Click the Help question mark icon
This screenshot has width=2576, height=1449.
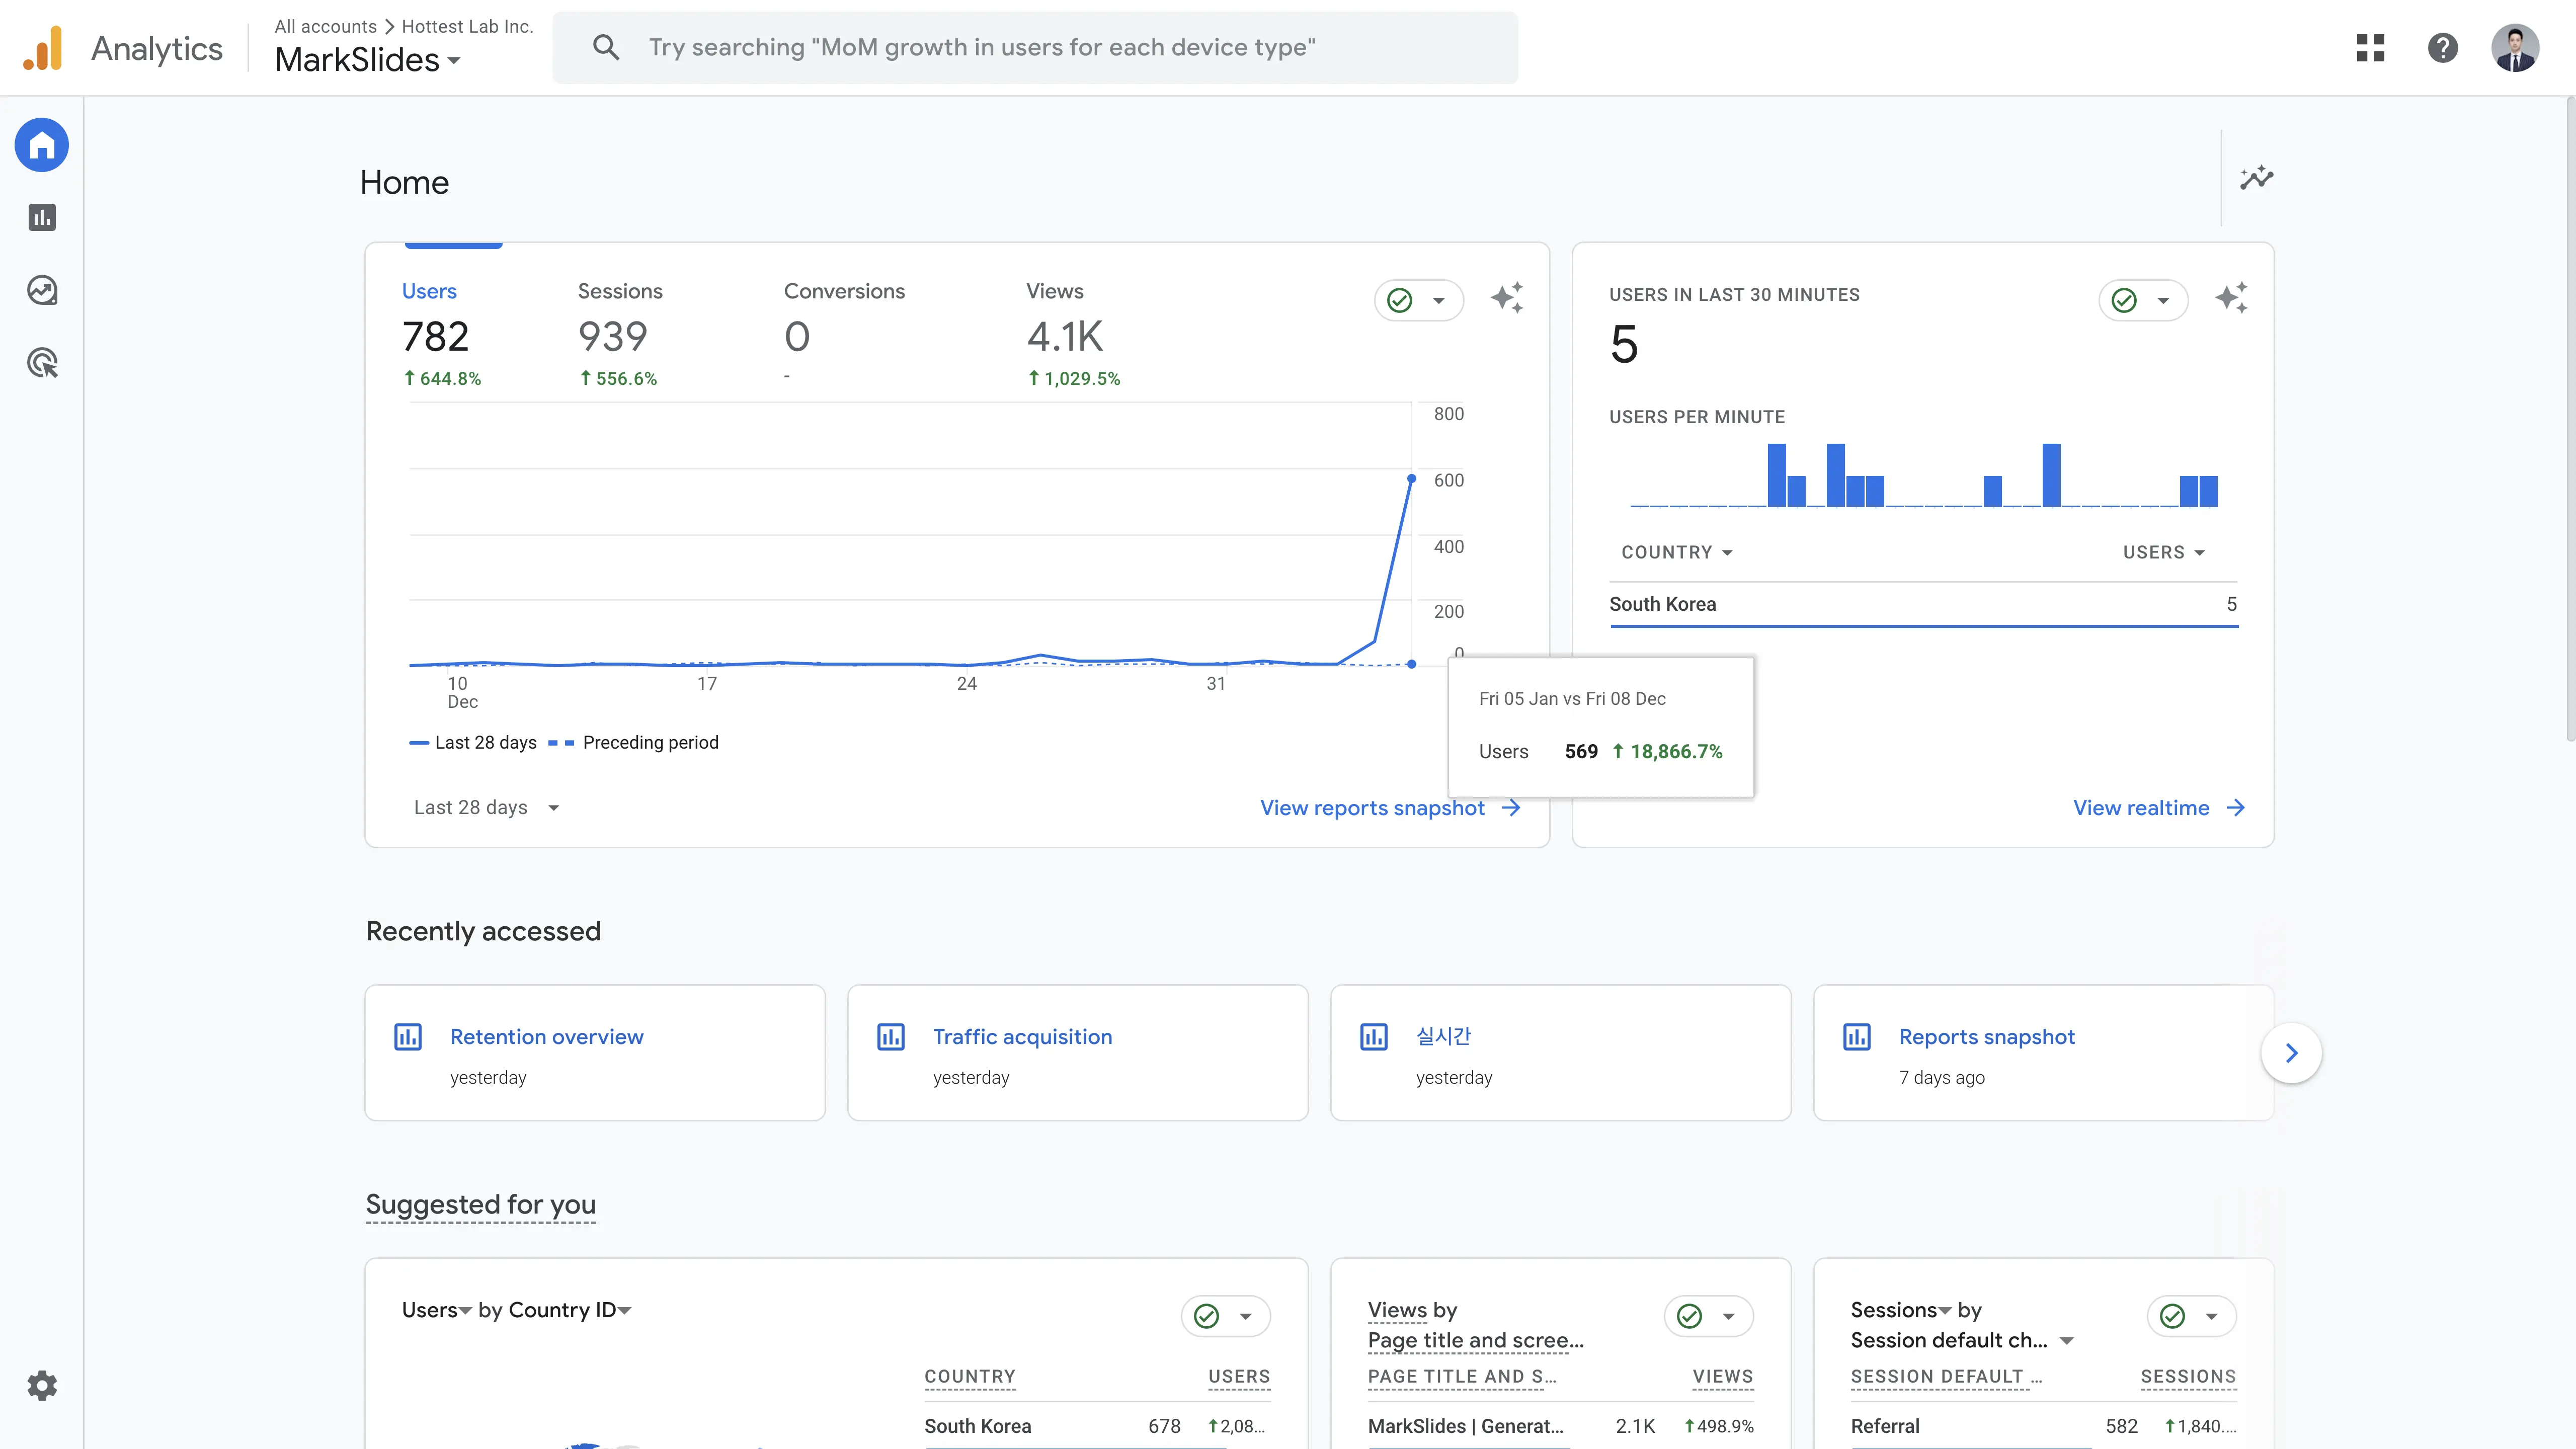[x=2442, y=48]
